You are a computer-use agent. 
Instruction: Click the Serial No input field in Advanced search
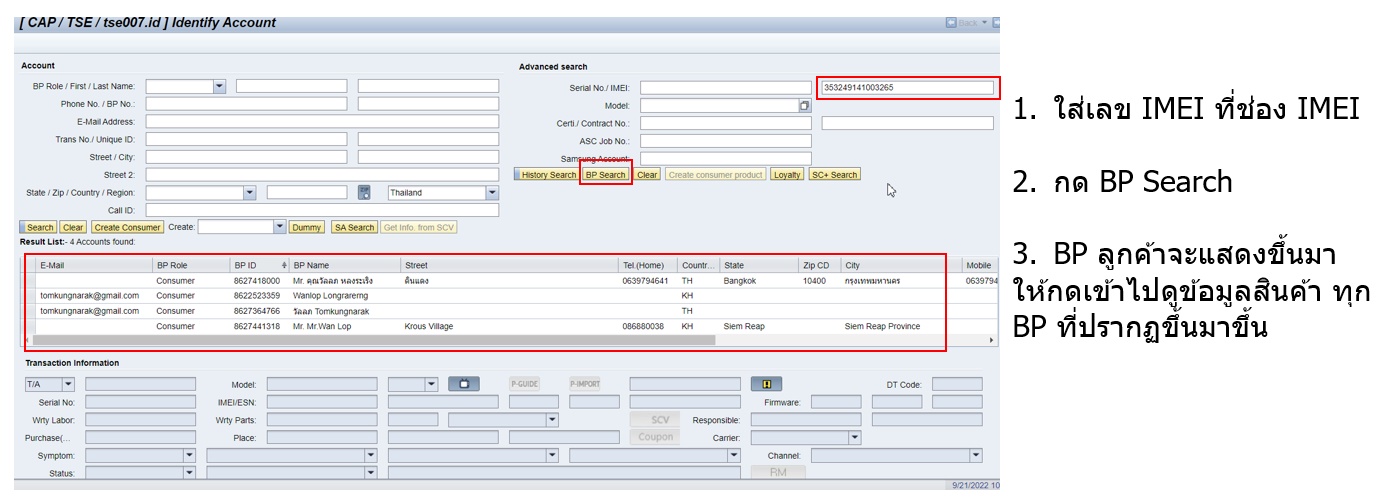click(x=726, y=88)
